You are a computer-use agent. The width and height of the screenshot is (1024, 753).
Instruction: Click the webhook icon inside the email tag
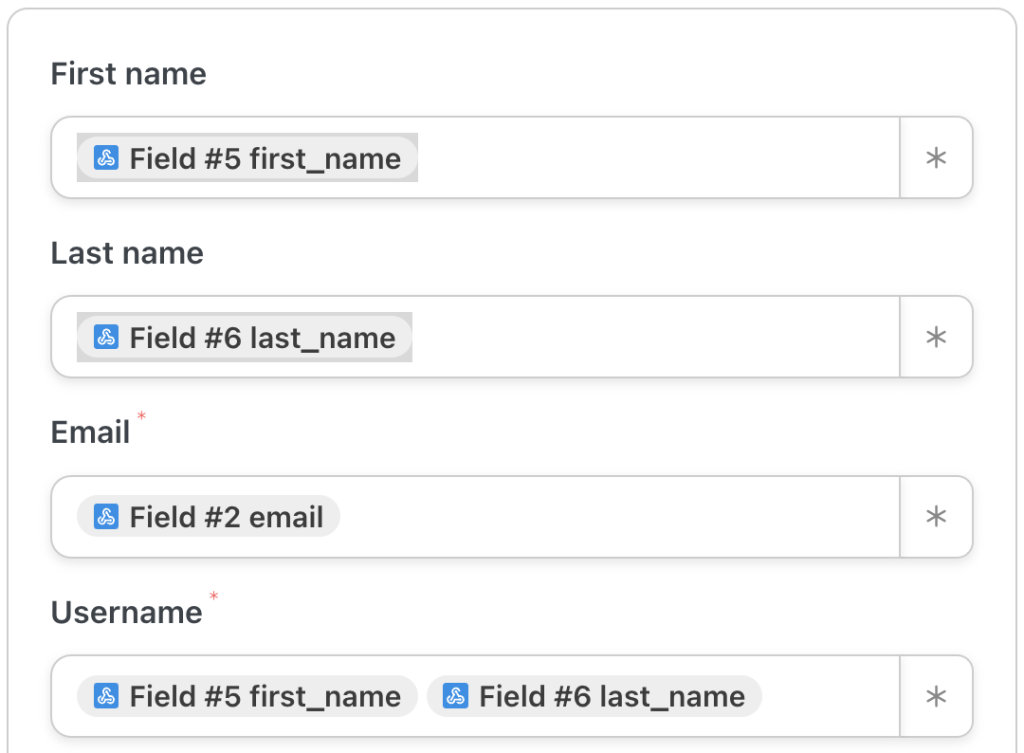[104, 517]
